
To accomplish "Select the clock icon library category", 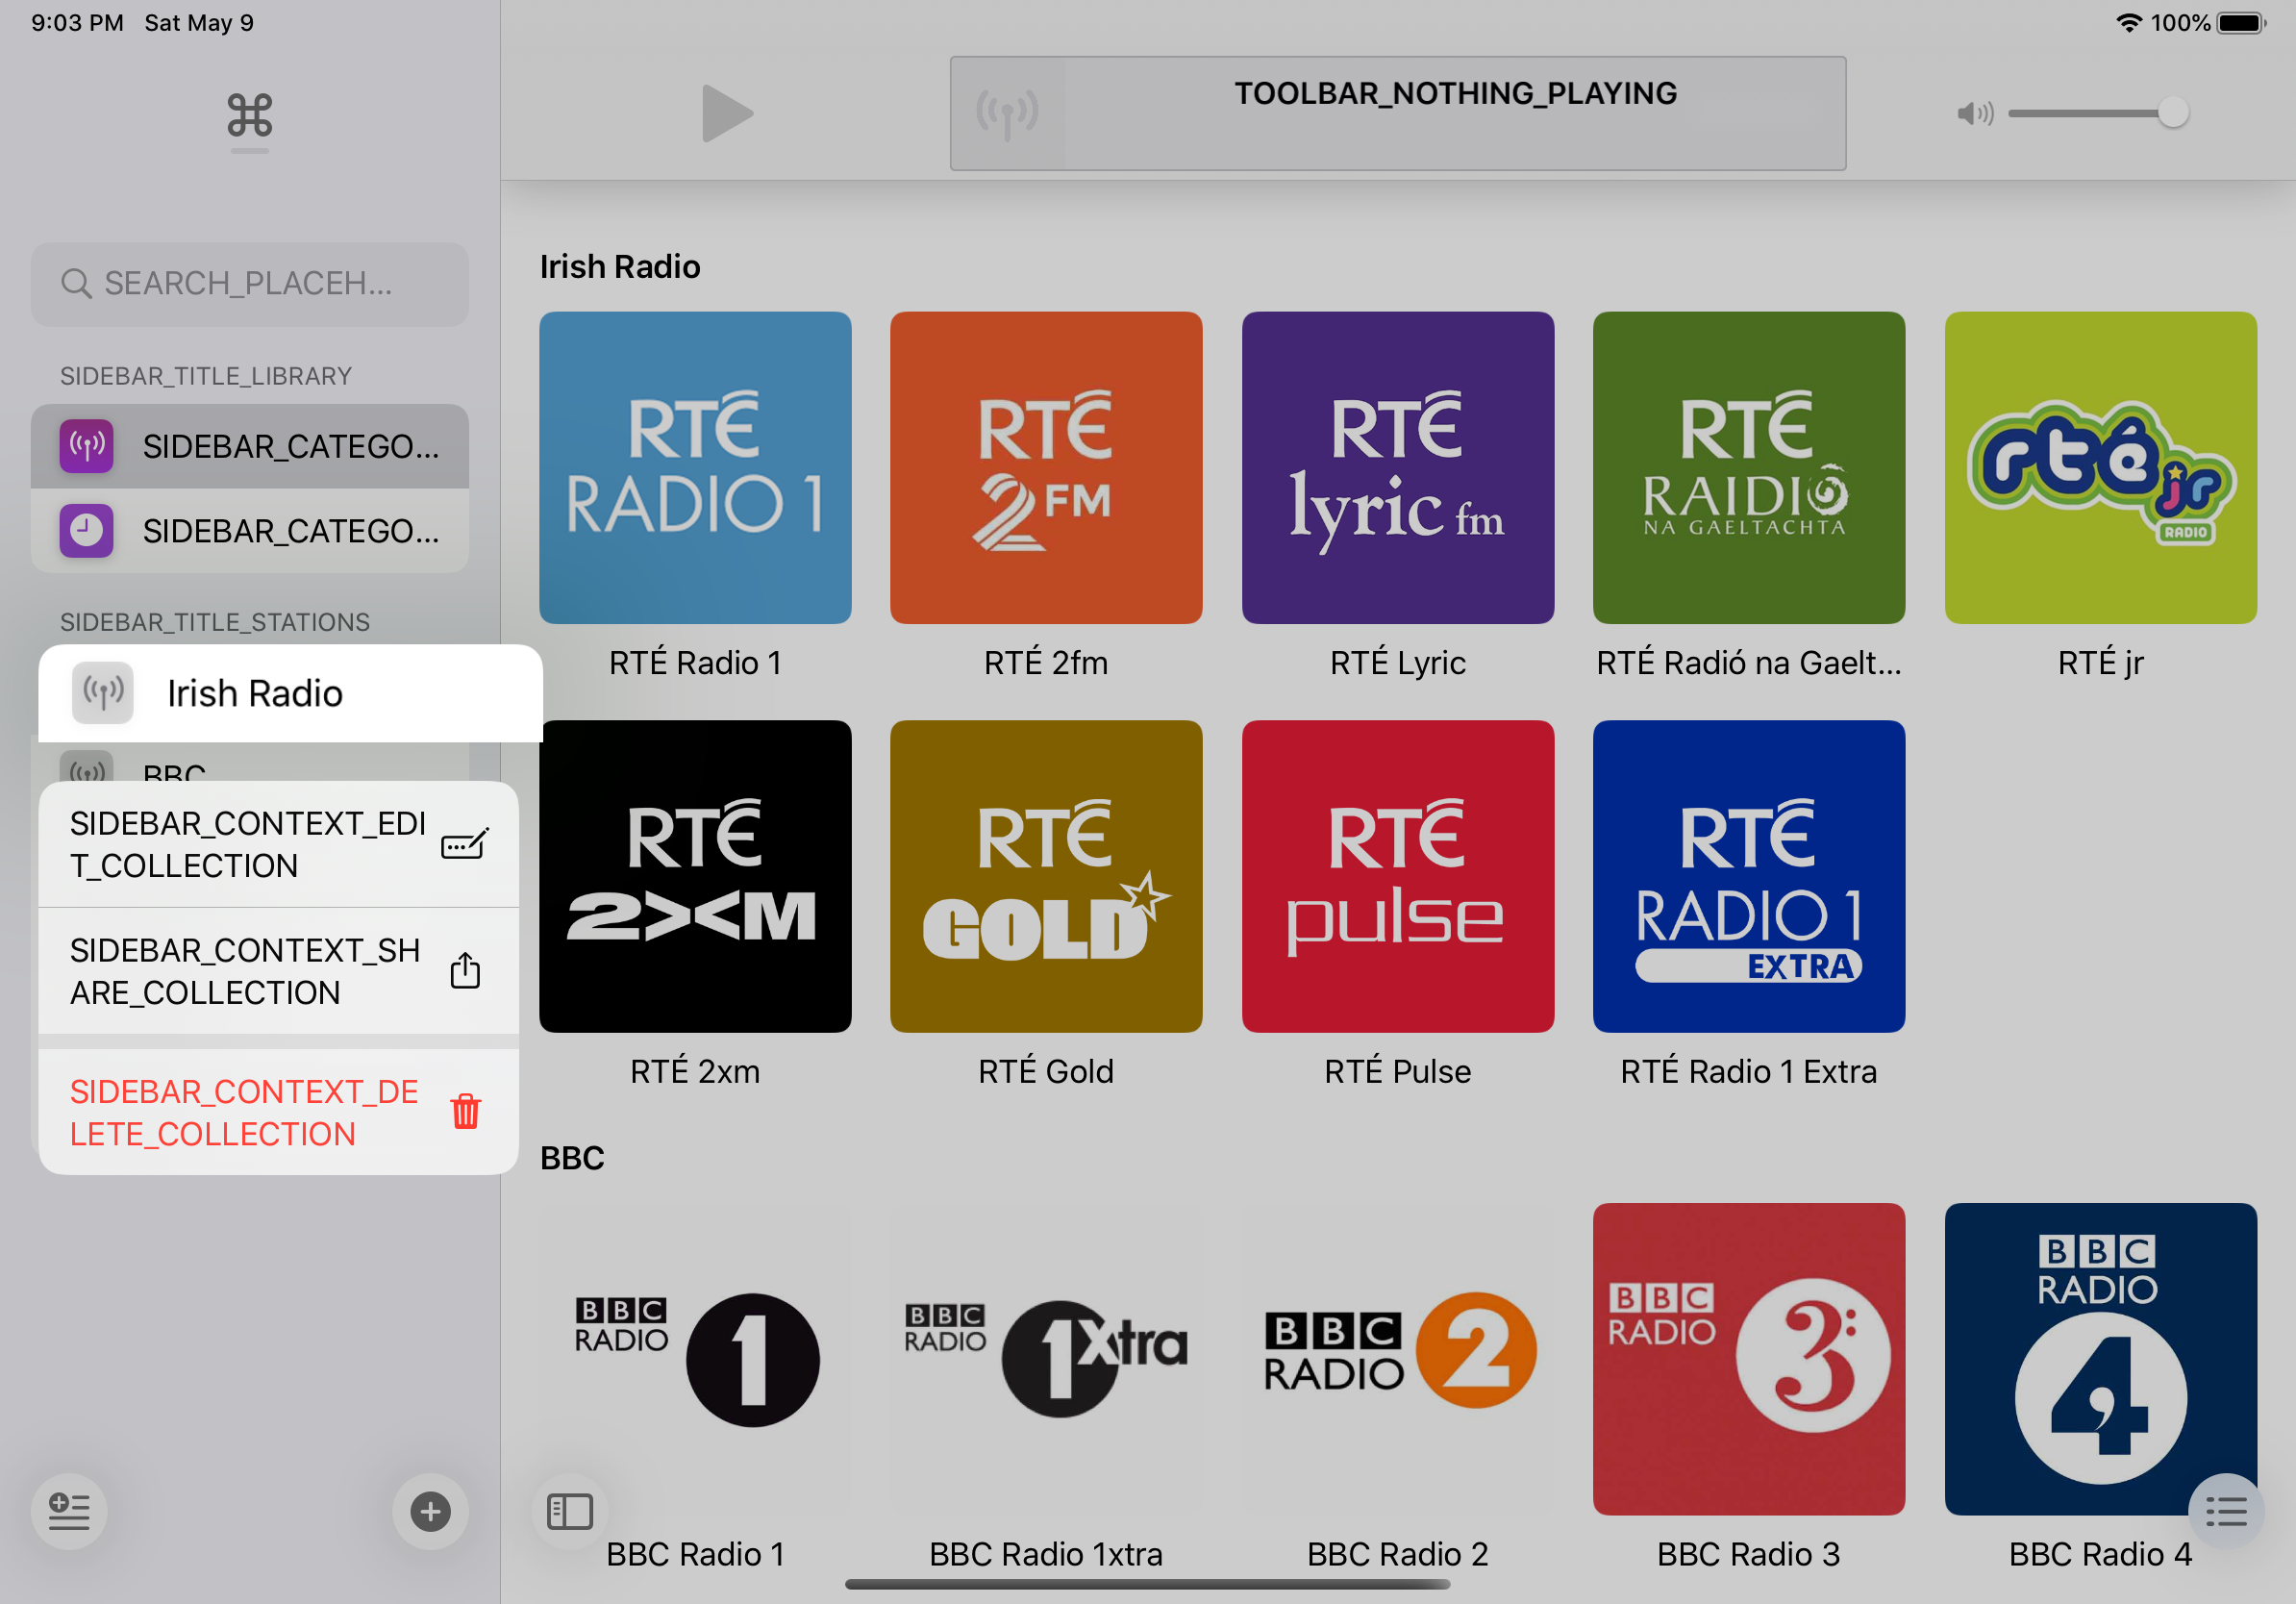I will click(249, 531).
